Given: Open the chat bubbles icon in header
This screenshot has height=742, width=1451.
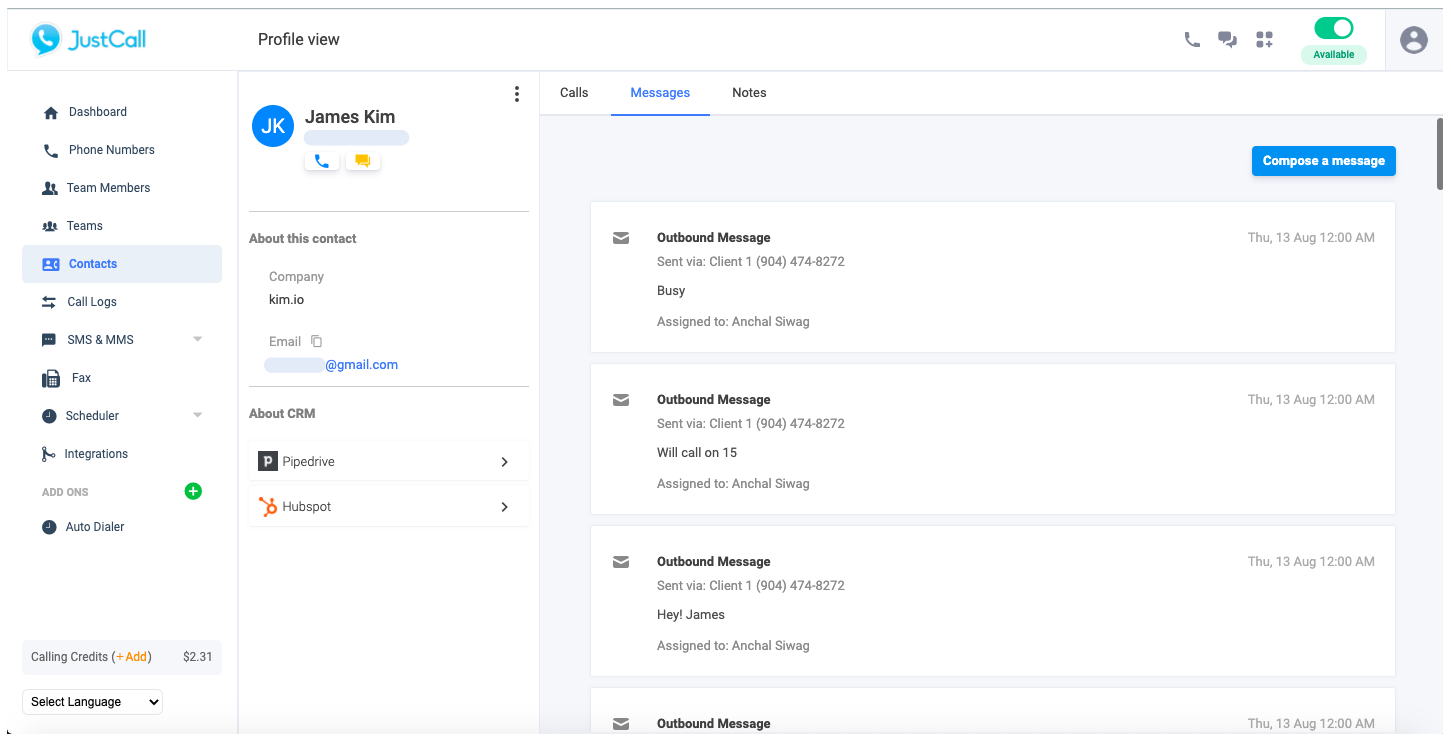Looking at the screenshot, I should pos(1227,40).
